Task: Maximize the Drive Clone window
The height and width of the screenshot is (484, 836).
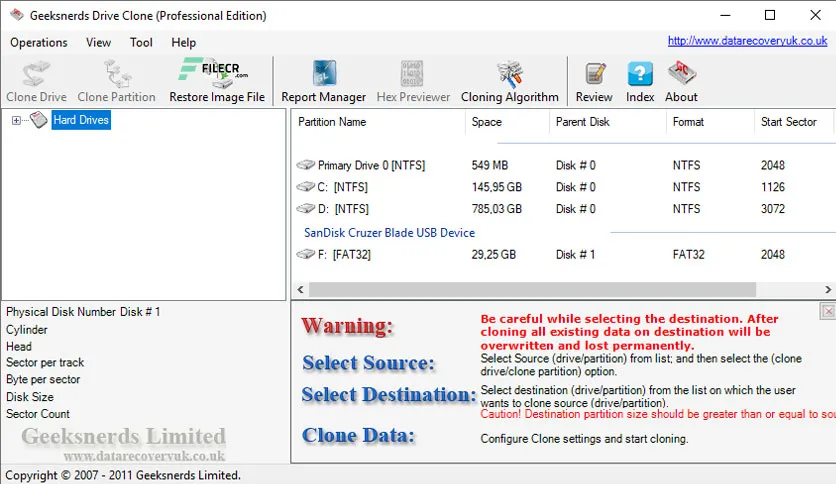Action: point(770,15)
